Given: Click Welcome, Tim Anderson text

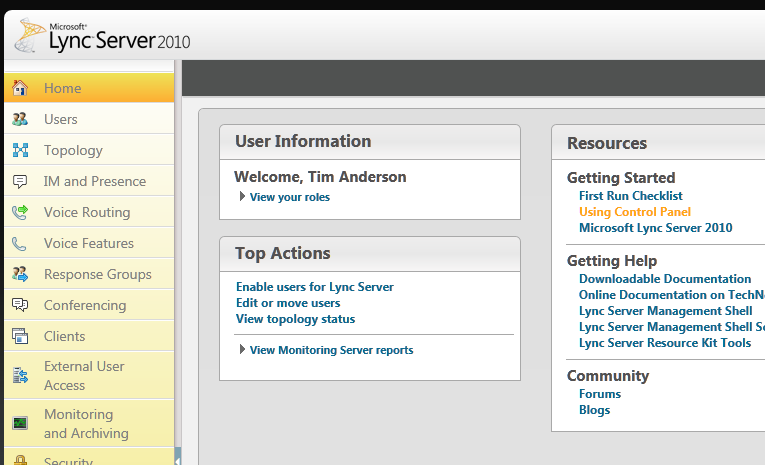Looking at the screenshot, I should pos(320,177).
